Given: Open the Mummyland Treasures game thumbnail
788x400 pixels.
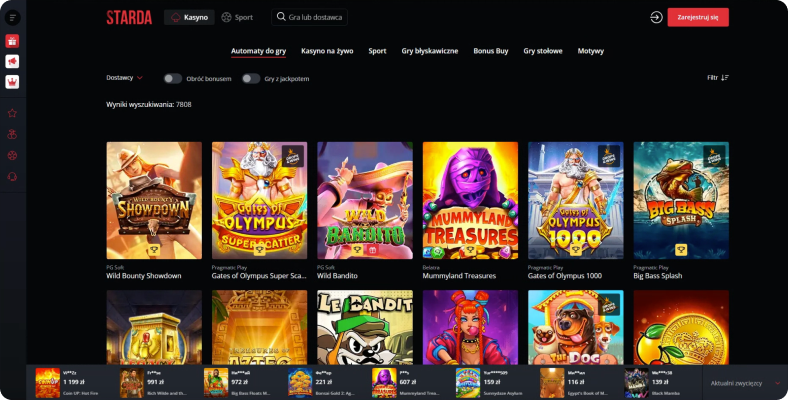Looking at the screenshot, I should click(470, 201).
